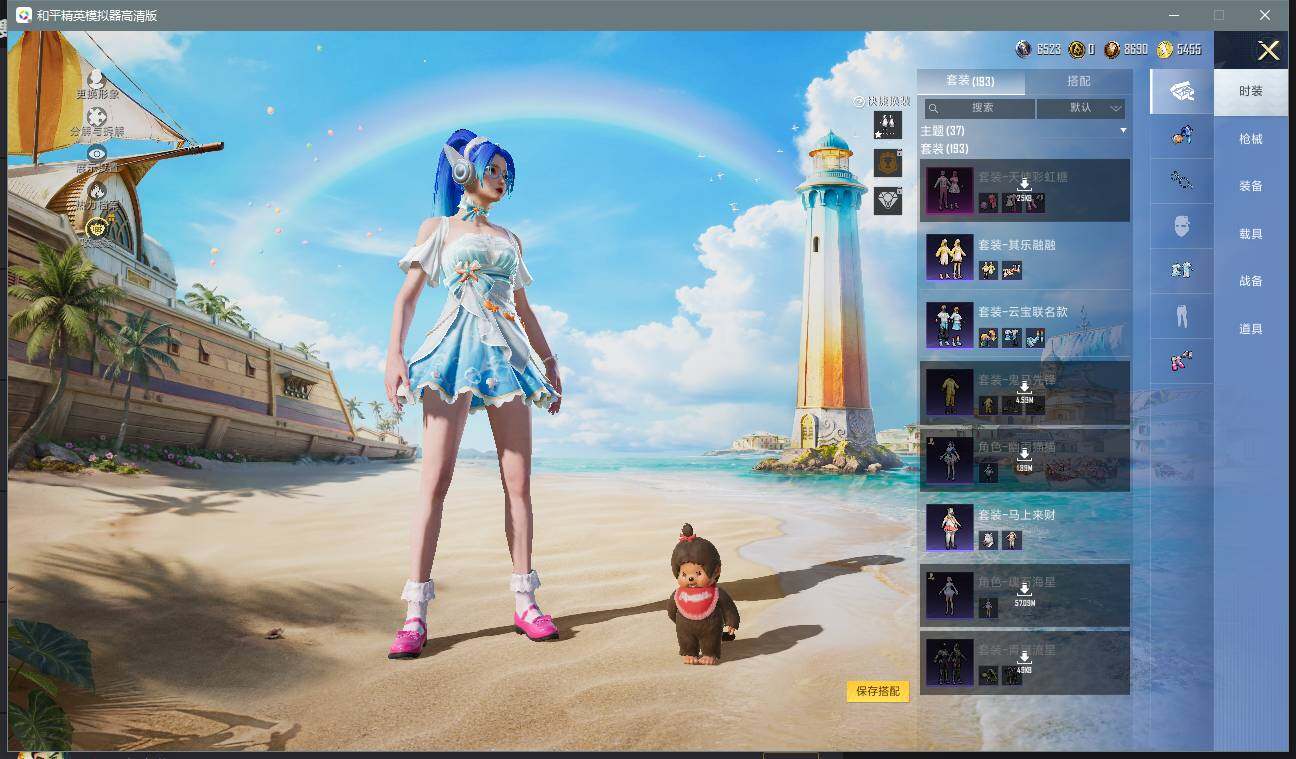
Task: Click the last item icon under 云宝联名款
Action: point(1035,337)
